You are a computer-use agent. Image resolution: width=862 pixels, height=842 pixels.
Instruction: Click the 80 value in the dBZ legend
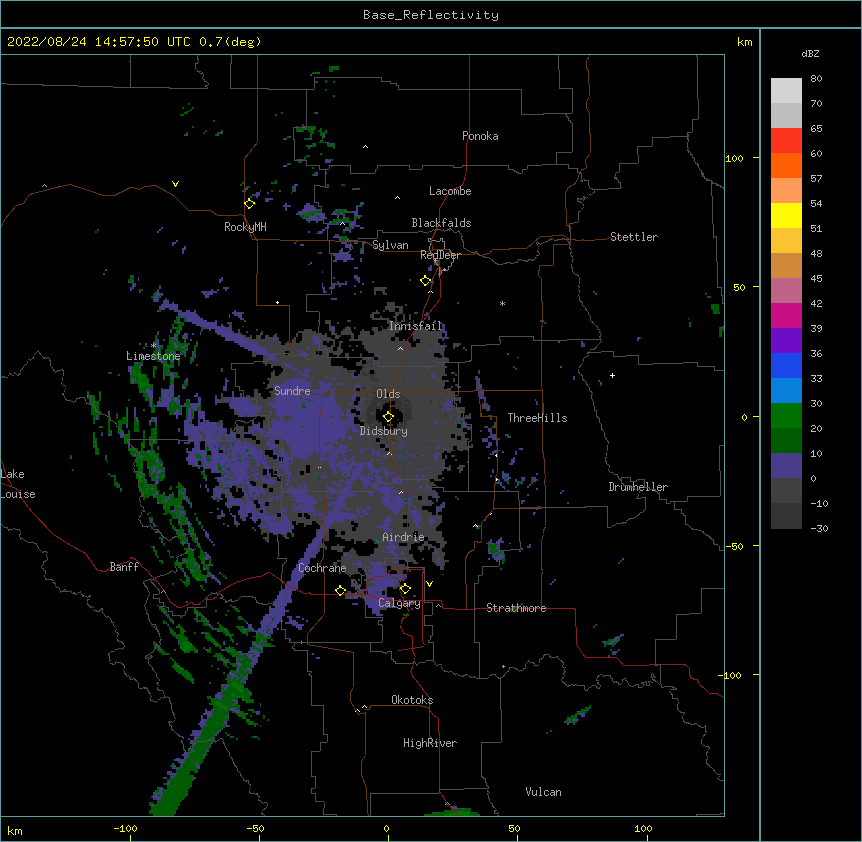[x=816, y=79]
